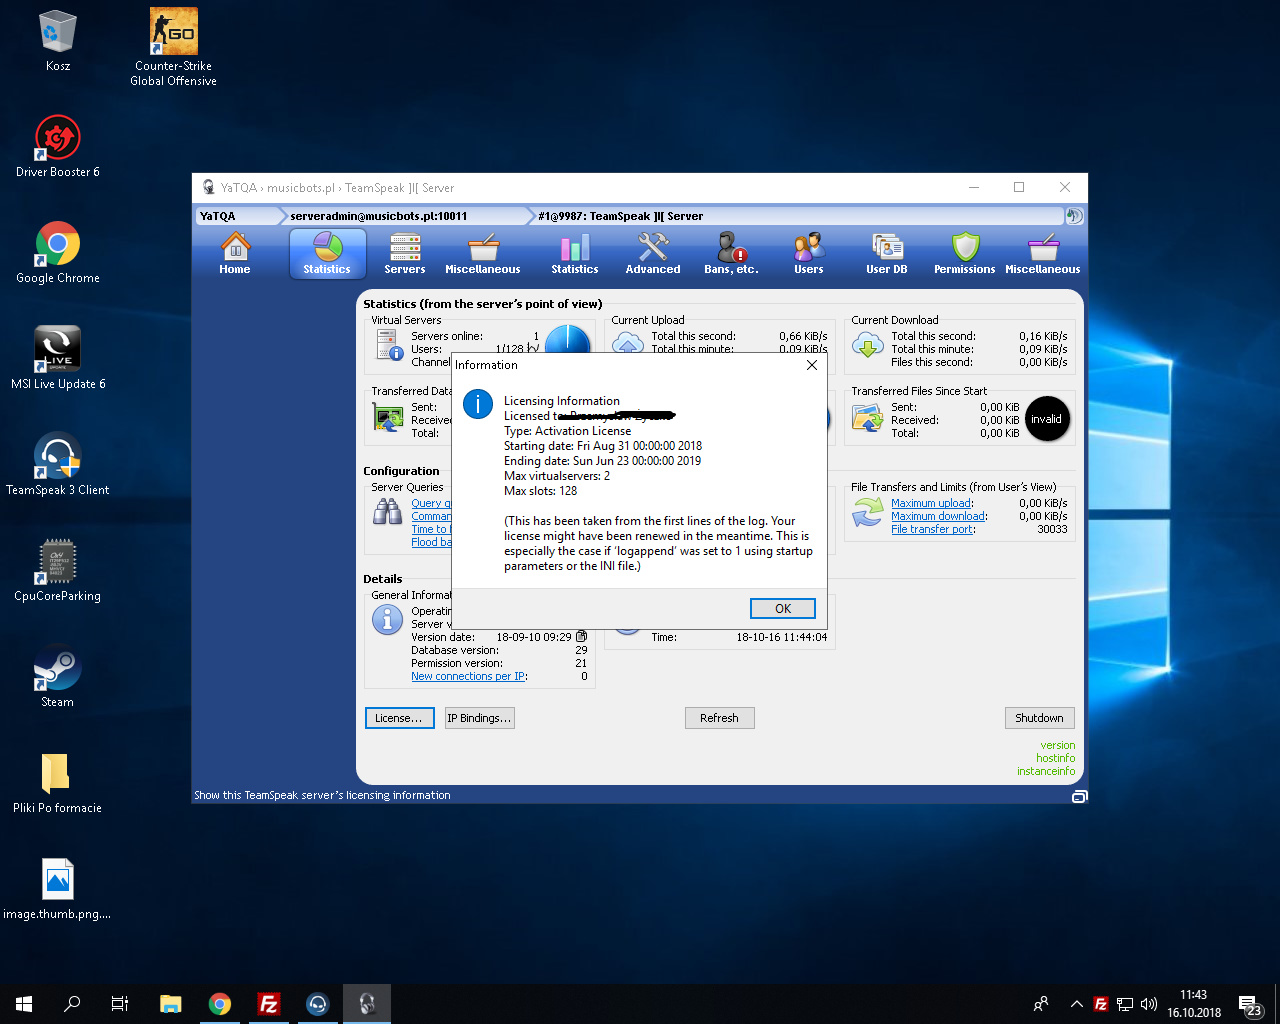The width and height of the screenshot is (1280, 1024).
Task: Open the User DB section
Action: [887, 254]
